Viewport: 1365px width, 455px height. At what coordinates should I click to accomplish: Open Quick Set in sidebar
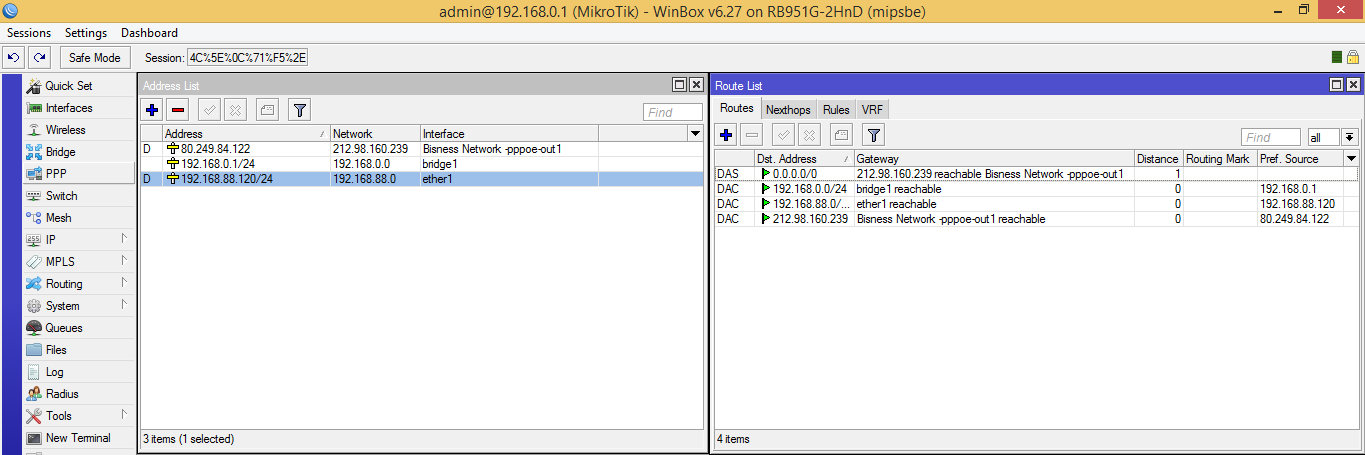tap(79, 86)
